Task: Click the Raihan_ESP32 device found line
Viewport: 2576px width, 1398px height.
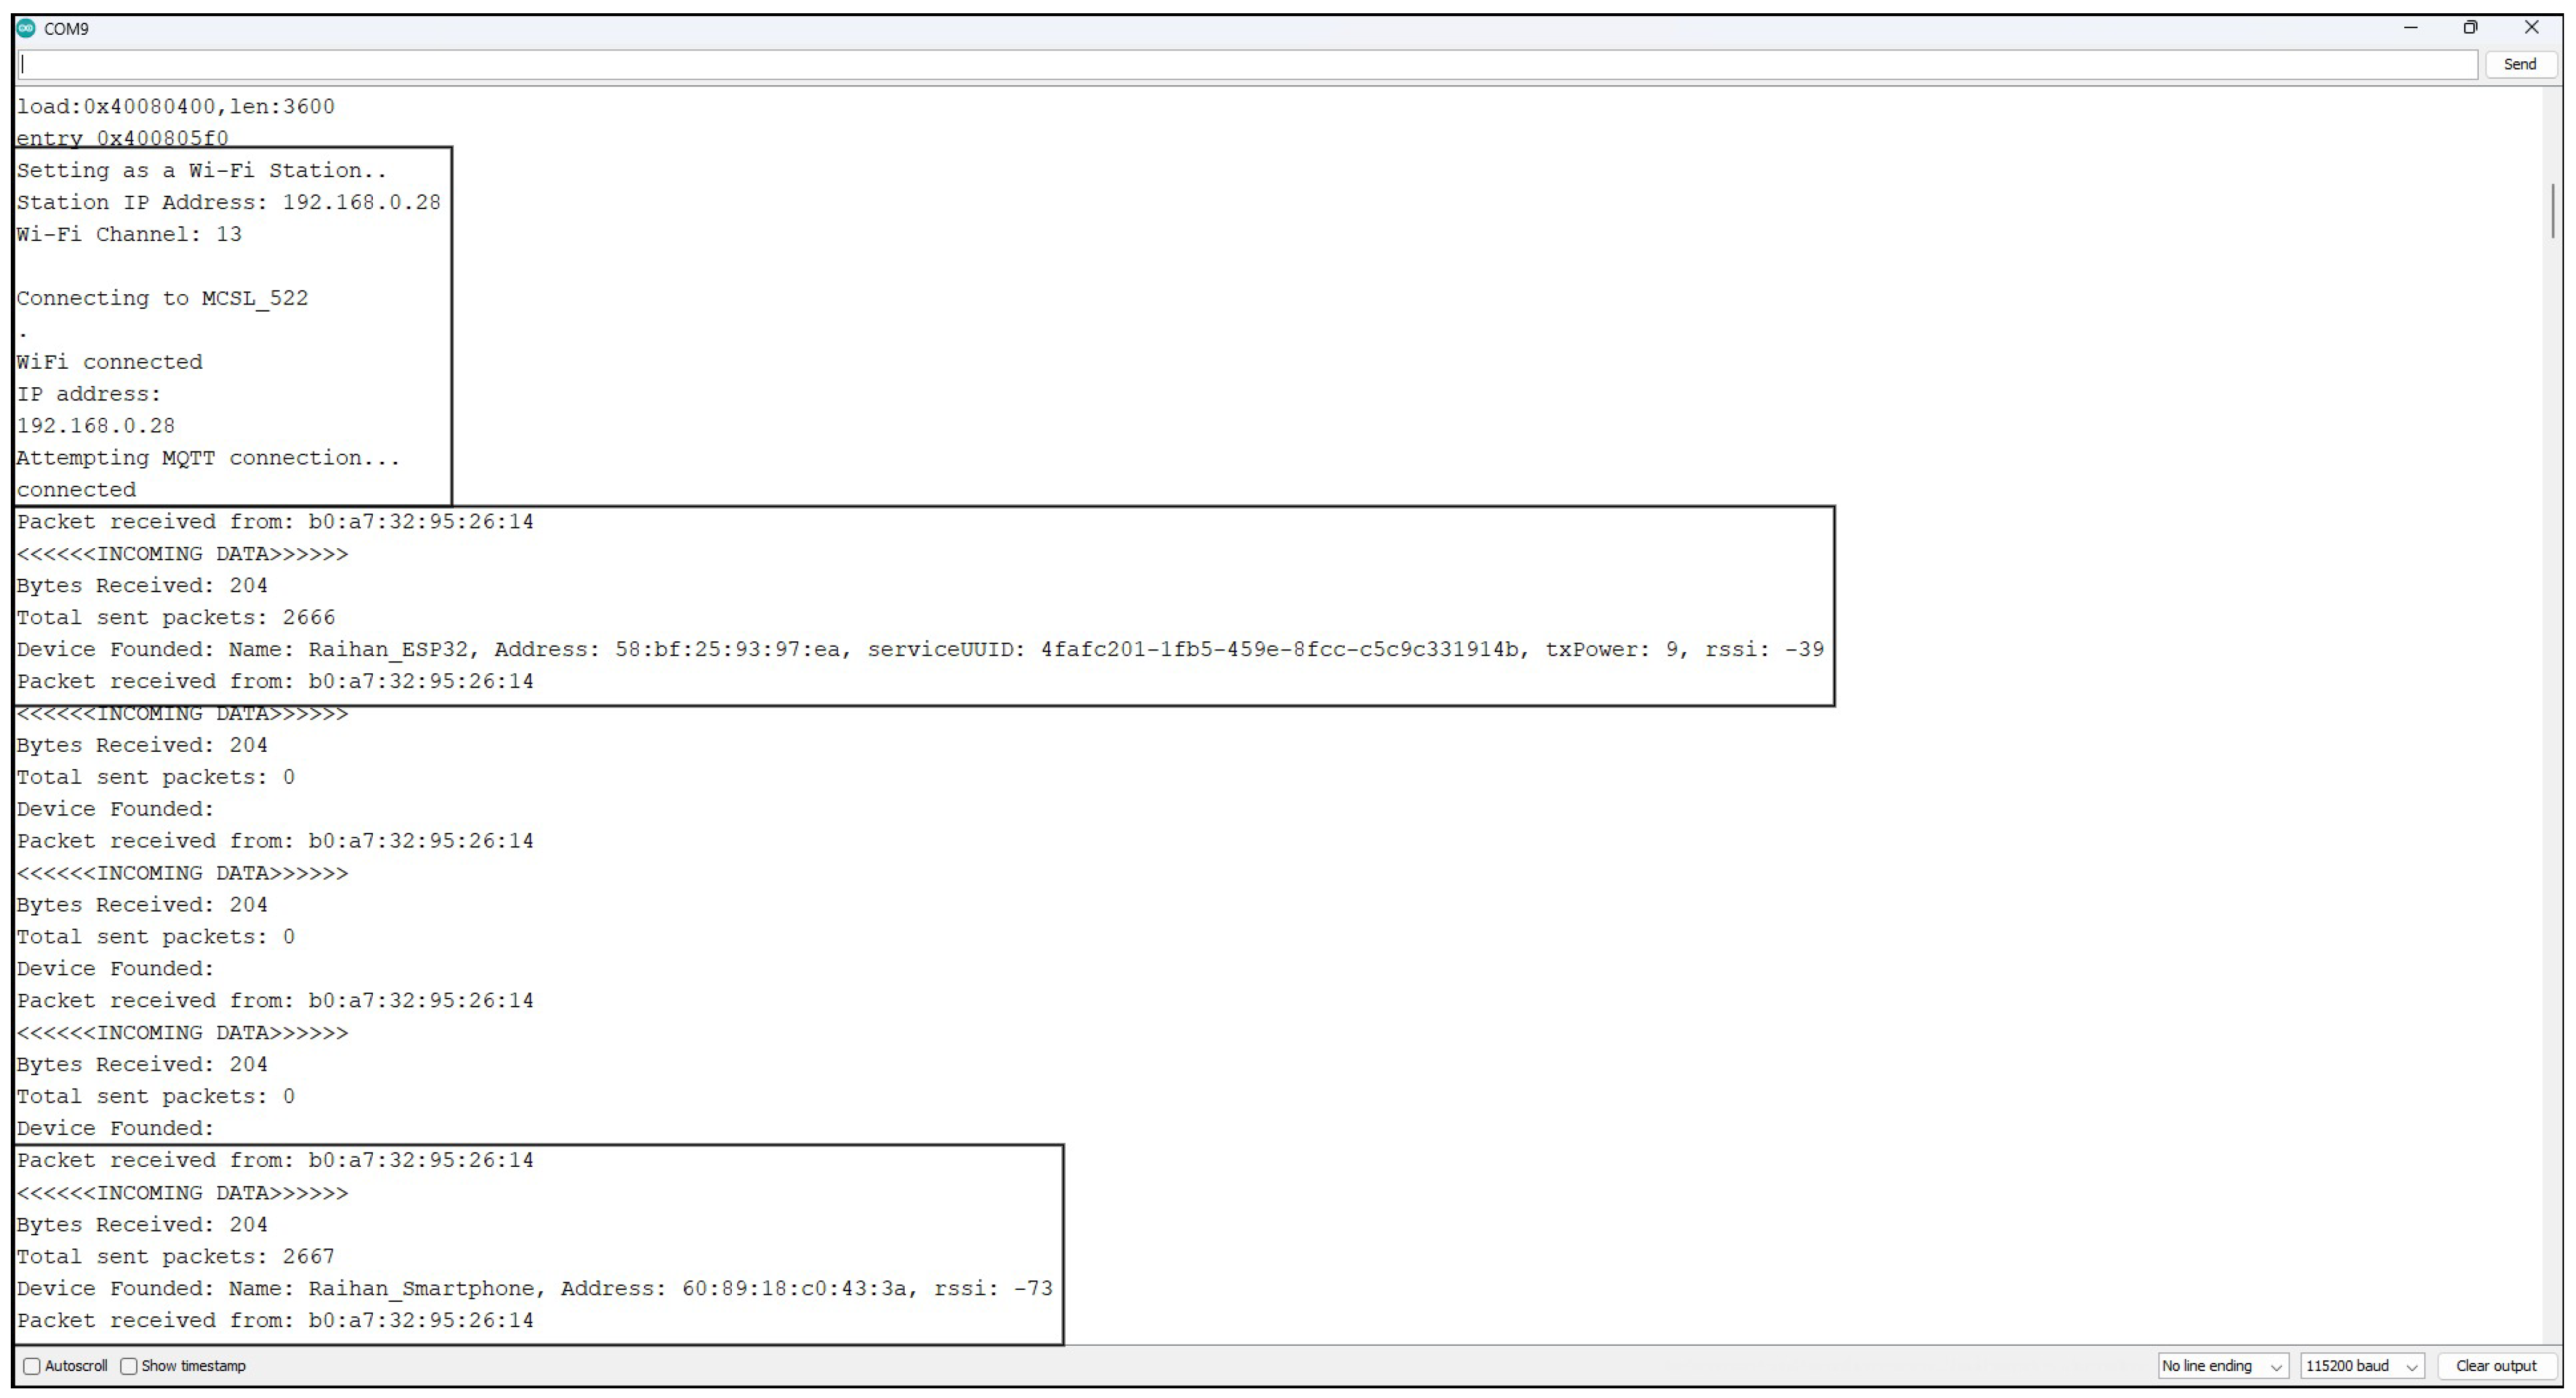Action: coord(919,649)
